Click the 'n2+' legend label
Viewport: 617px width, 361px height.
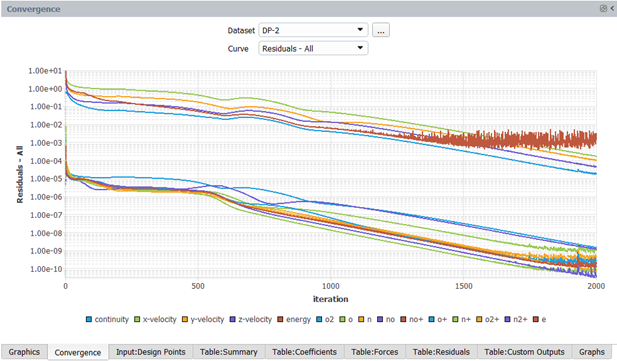pyautogui.click(x=520, y=319)
